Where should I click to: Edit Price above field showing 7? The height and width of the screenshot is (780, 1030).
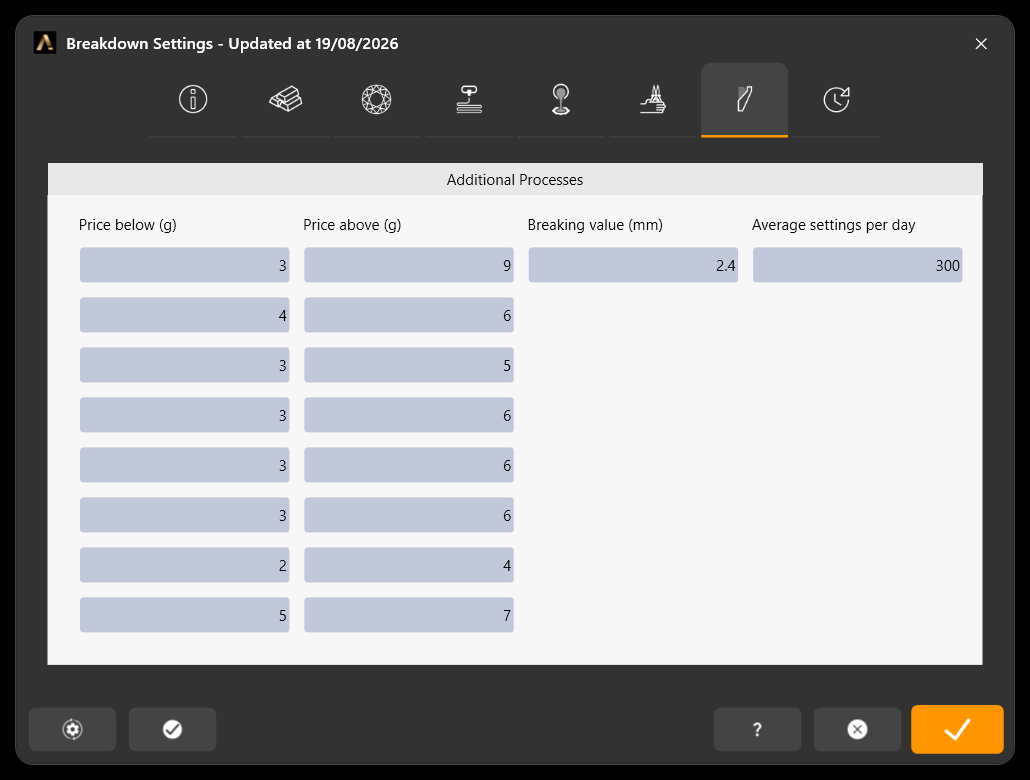tap(409, 615)
